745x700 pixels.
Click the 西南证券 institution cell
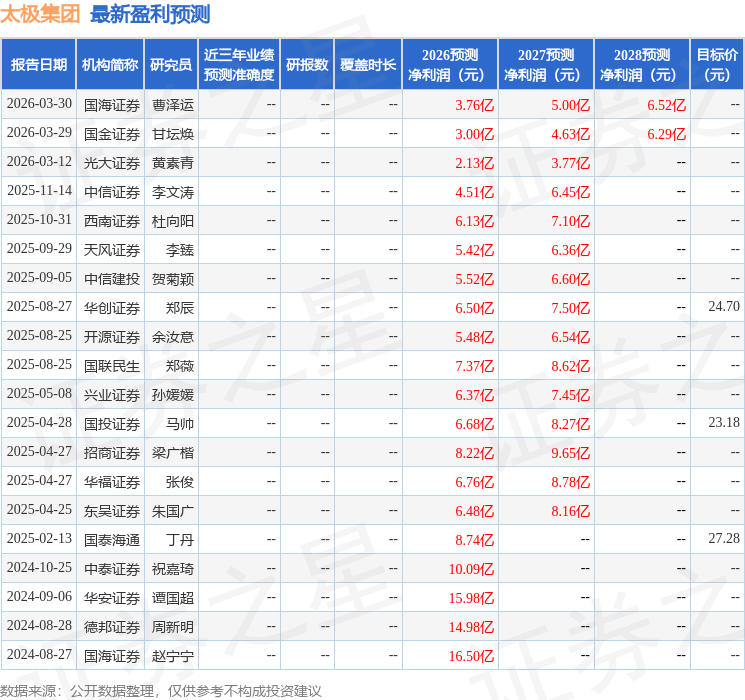click(x=112, y=221)
